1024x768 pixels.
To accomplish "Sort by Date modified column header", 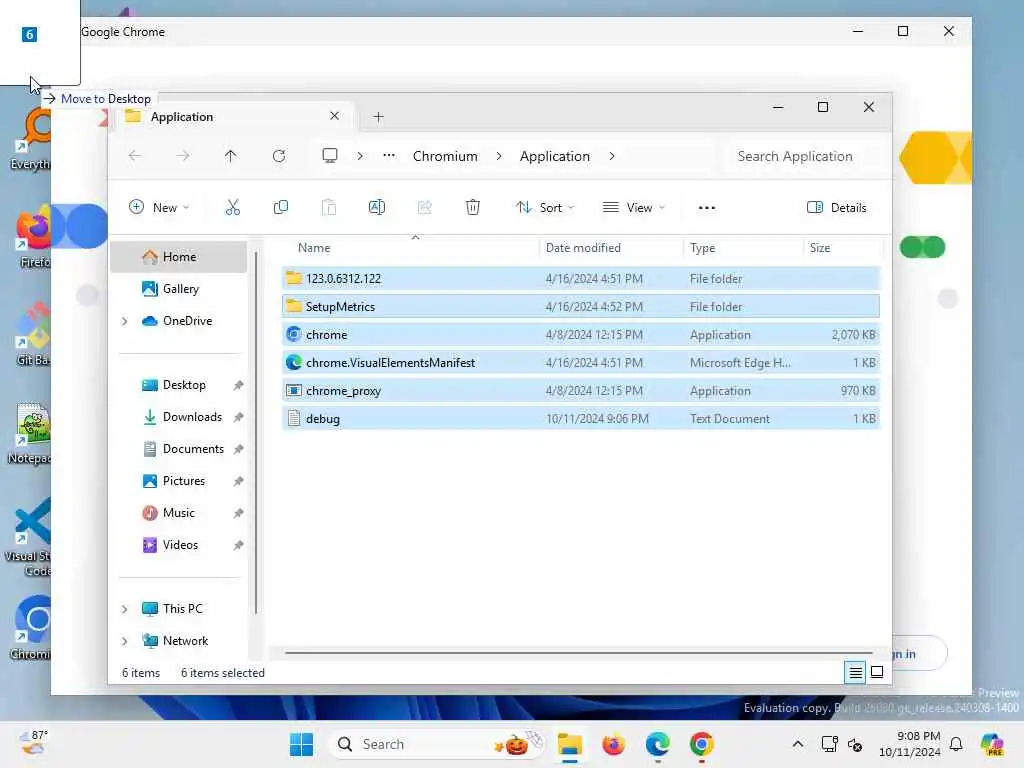I will click(611, 248).
